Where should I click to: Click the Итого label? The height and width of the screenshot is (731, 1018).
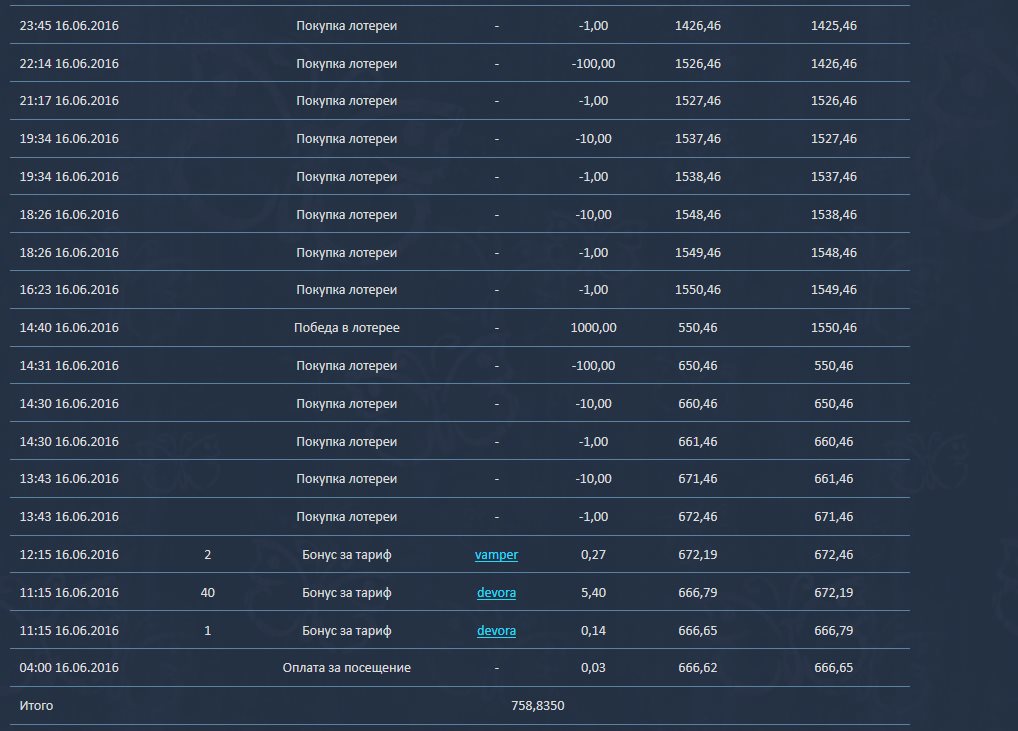36,706
